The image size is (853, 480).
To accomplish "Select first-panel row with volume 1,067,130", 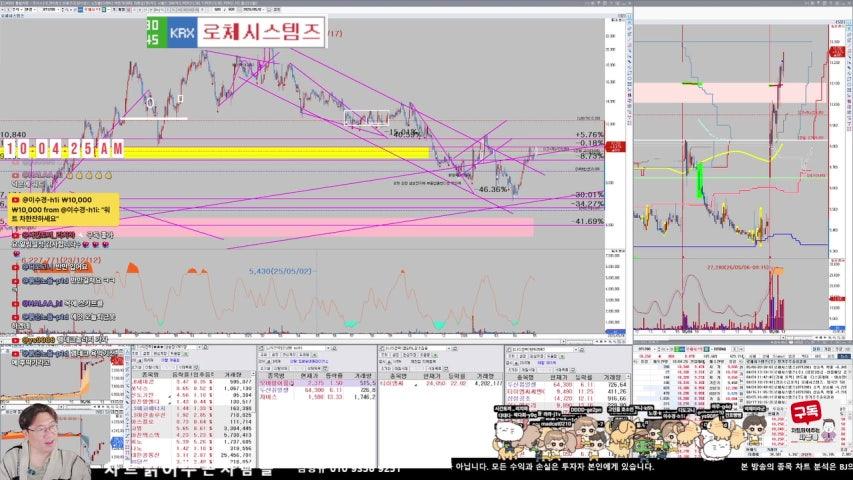I will click(x=192, y=389).
